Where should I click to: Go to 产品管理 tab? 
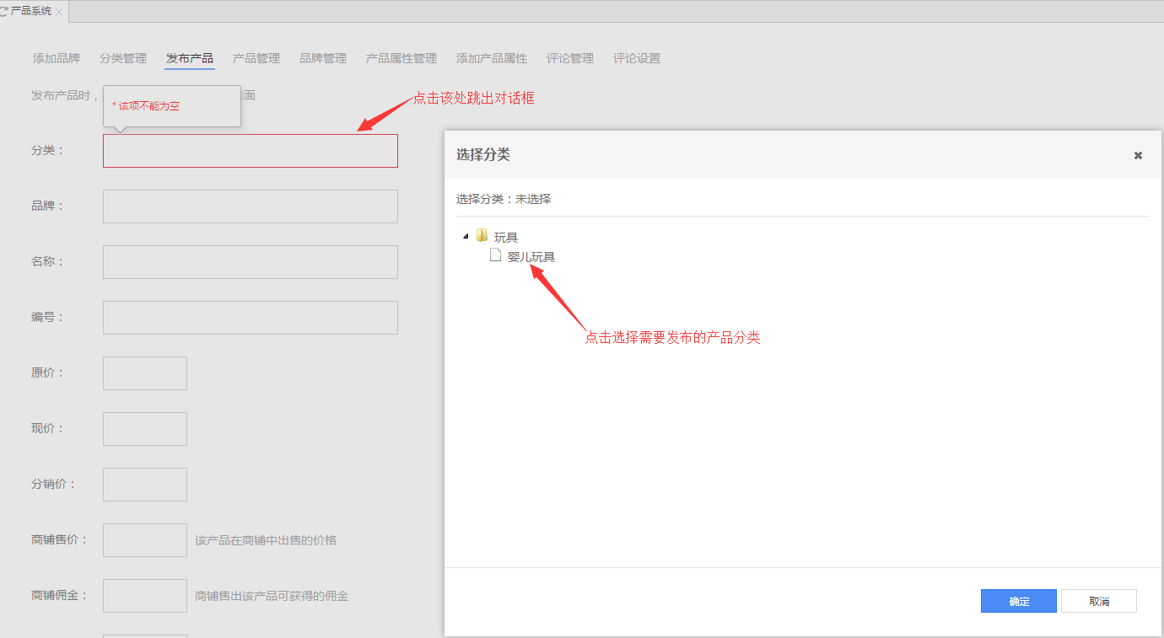256,58
